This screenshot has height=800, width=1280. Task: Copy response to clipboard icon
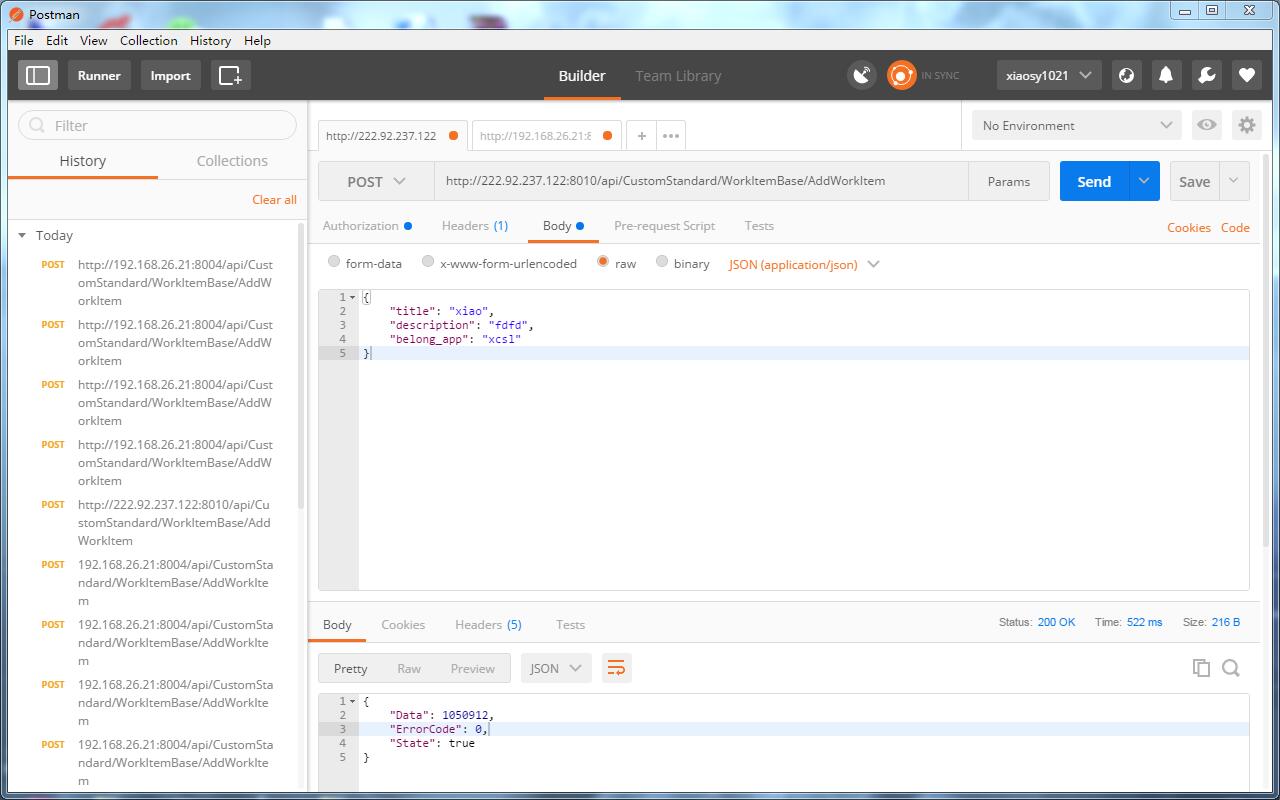tap(1201, 668)
